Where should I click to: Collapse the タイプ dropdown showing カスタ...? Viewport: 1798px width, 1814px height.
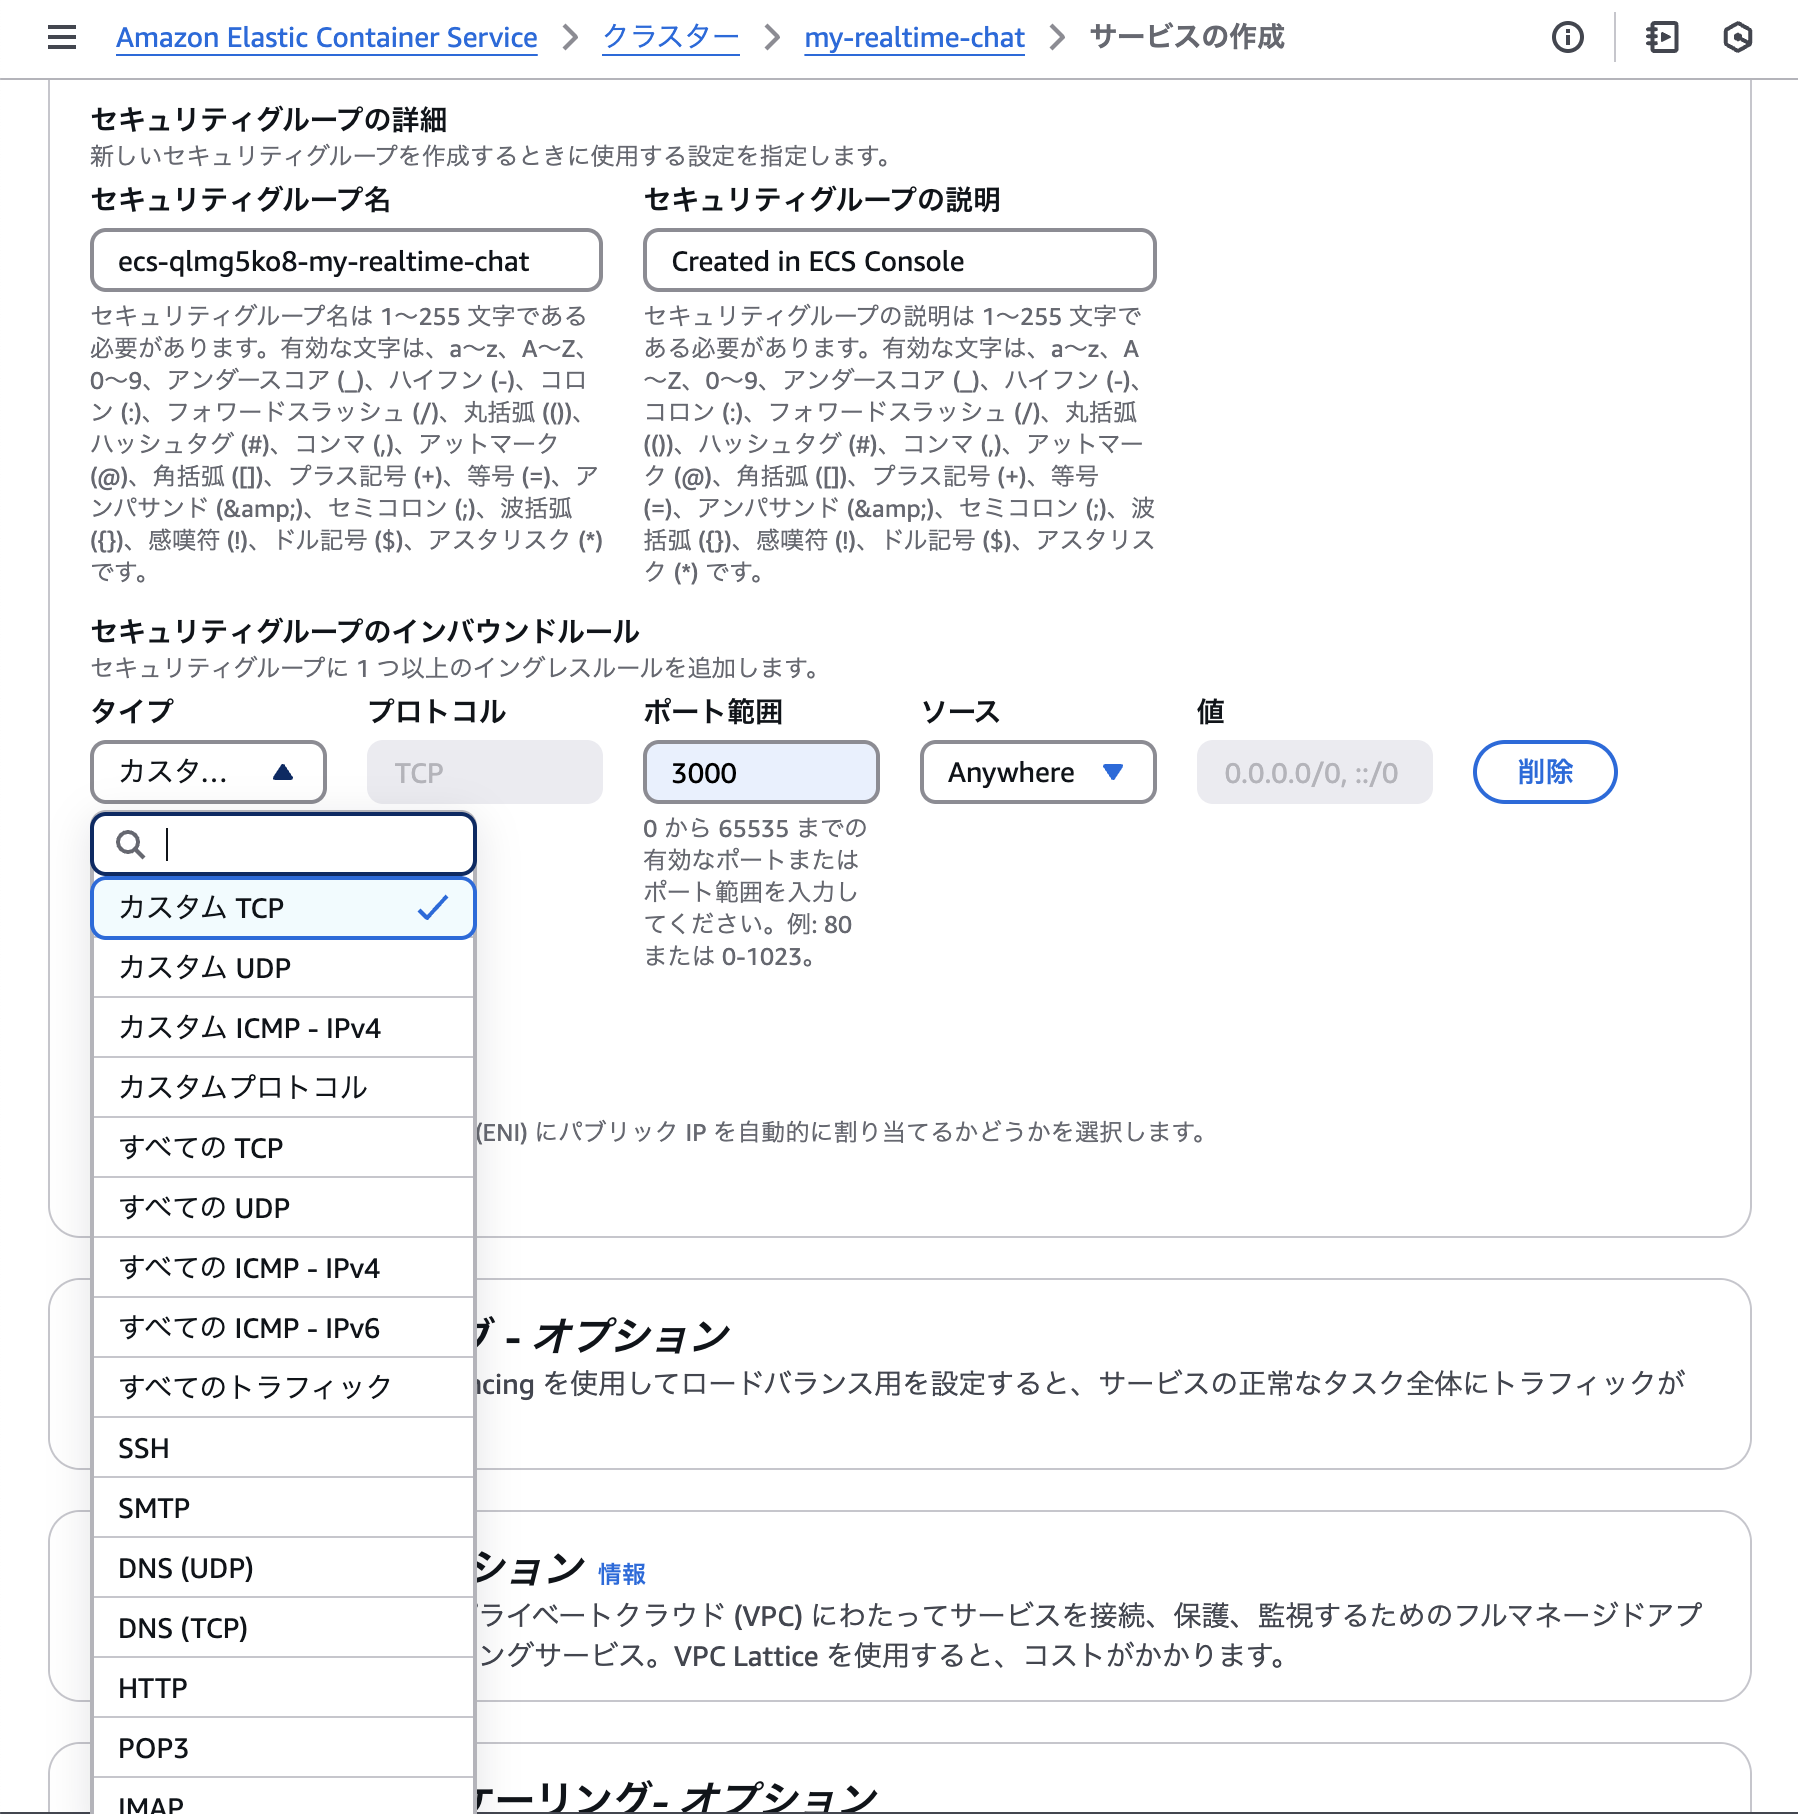pyautogui.click(x=208, y=772)
